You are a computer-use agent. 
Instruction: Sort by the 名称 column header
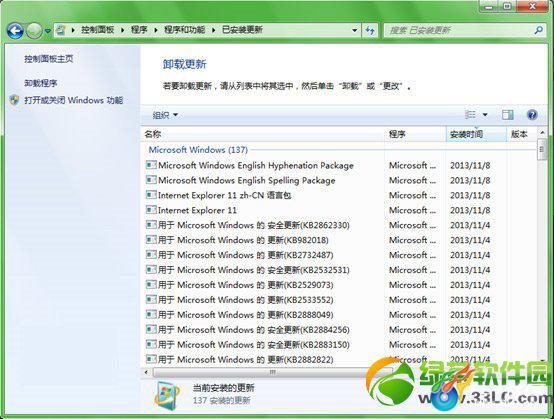[x=262, y=134]
